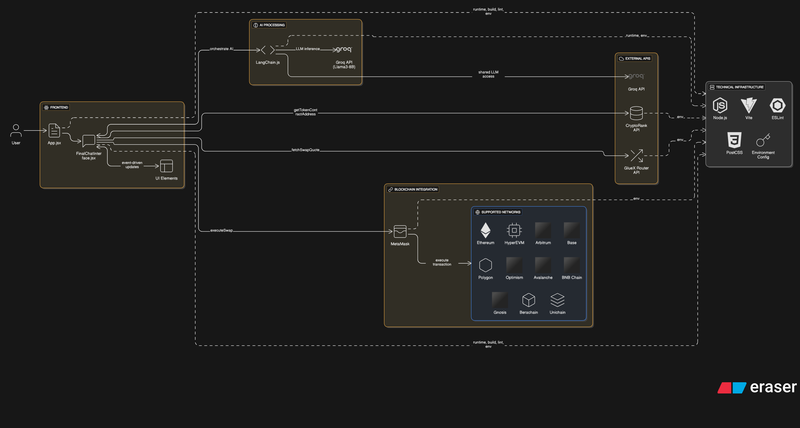Click the GlueX Router API shuffle icon

tap(636, 156)
